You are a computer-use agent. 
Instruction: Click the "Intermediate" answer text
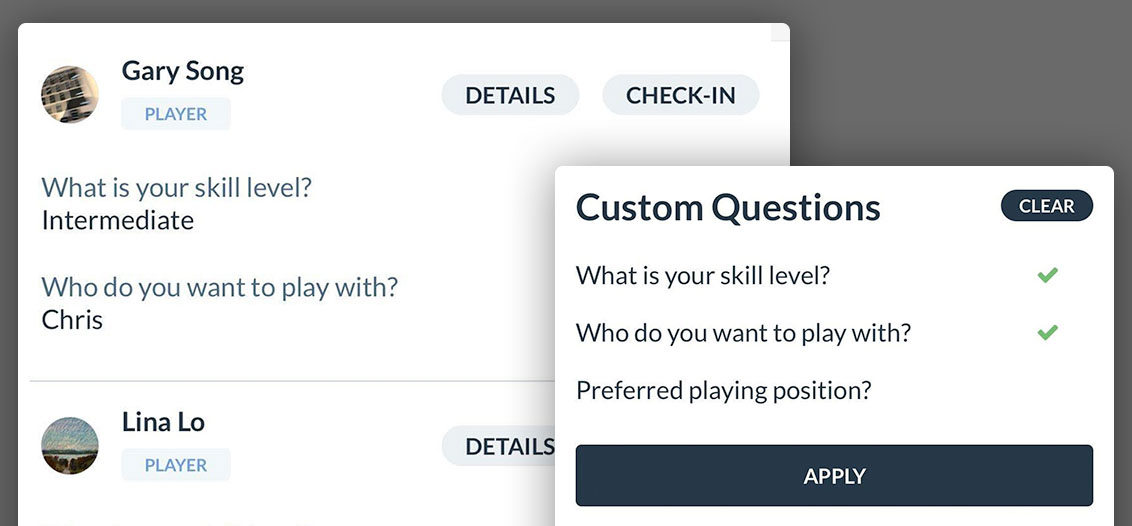[118, 220]
